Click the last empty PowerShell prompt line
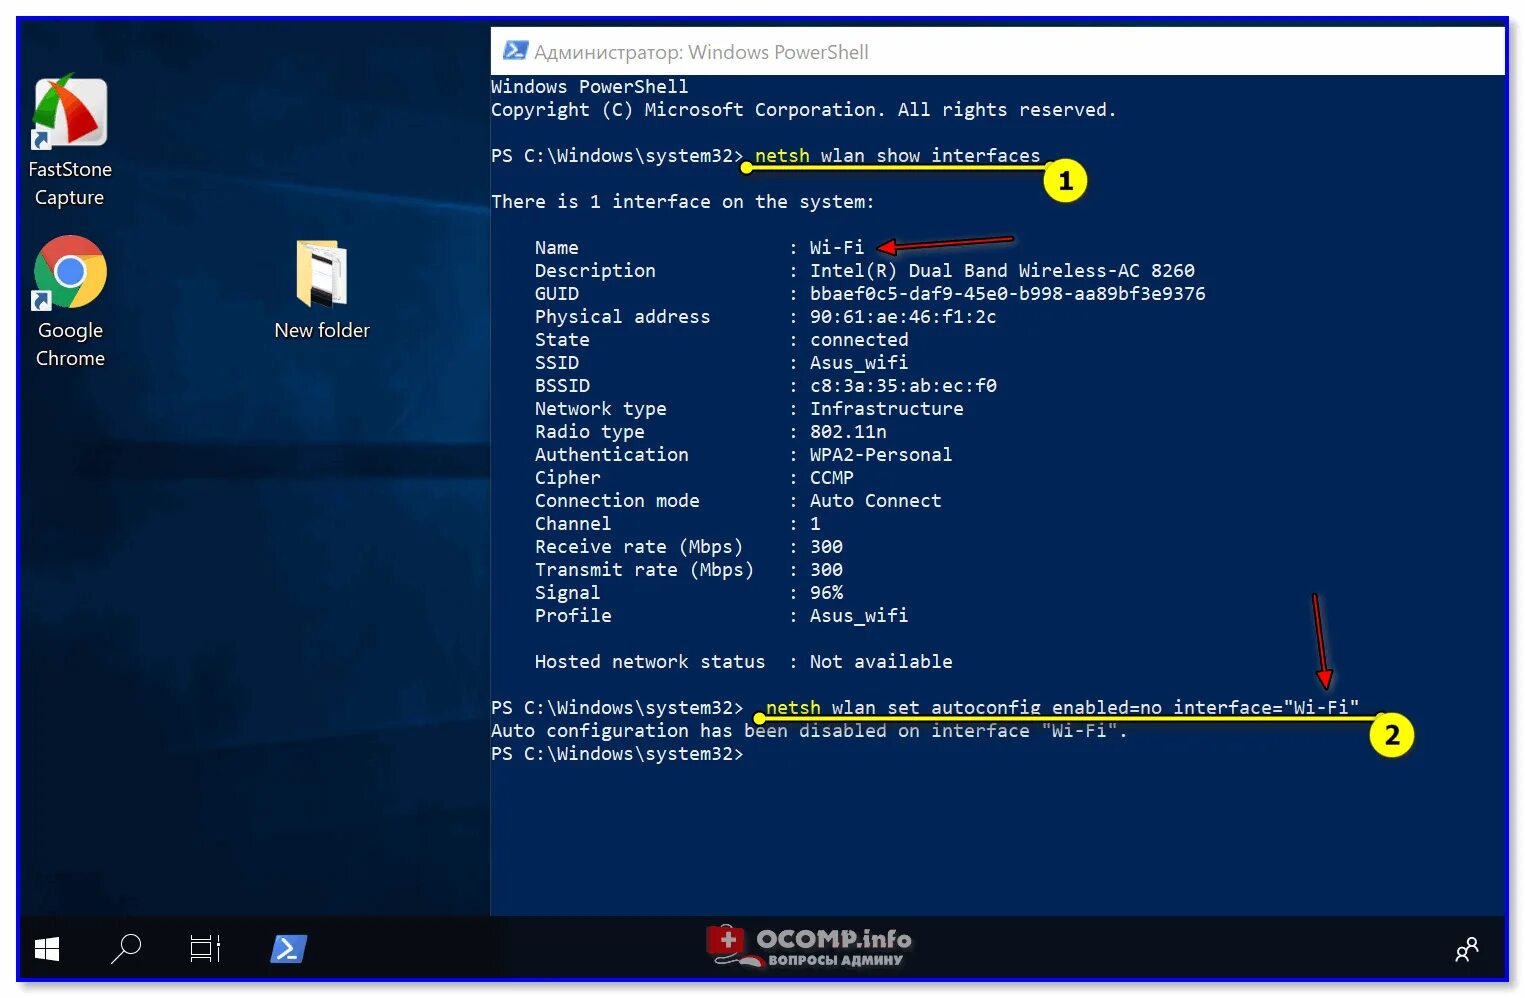 617,753
